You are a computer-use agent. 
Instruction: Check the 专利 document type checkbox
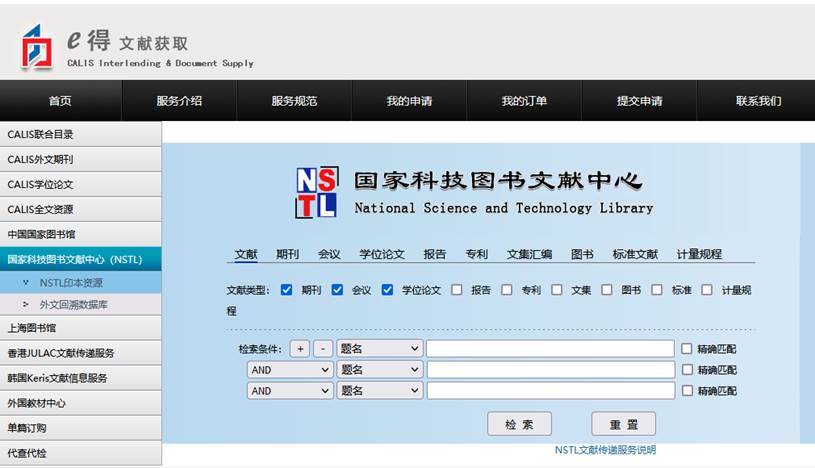tap(507, 290)
